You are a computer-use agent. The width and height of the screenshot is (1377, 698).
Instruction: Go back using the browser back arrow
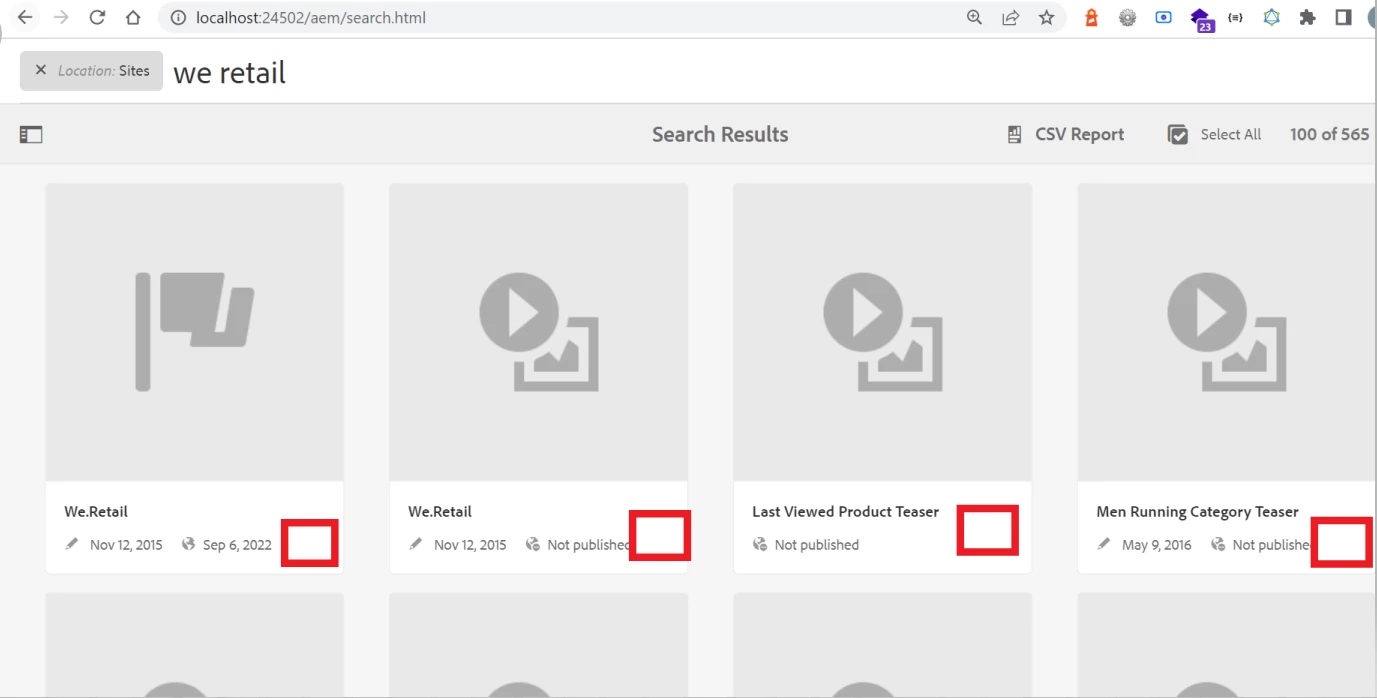pyautogui.click(x=25, y=17)
